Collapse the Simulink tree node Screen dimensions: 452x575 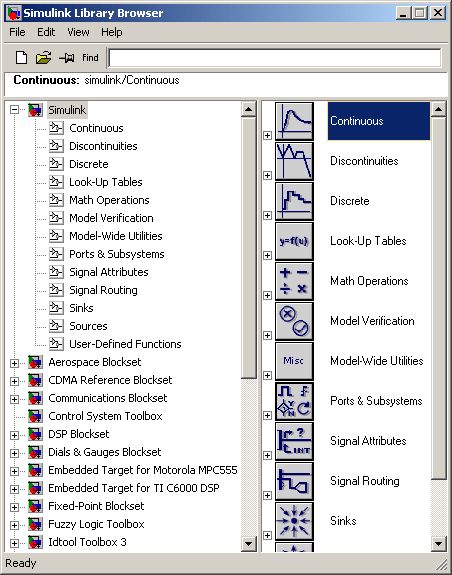click(x=14, y=110)
